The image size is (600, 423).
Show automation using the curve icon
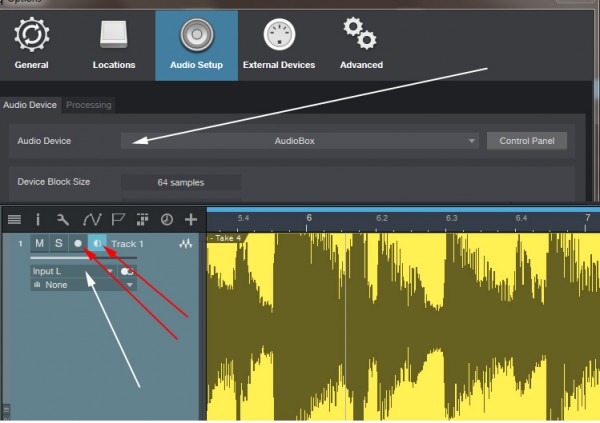[x=91, y=219]
